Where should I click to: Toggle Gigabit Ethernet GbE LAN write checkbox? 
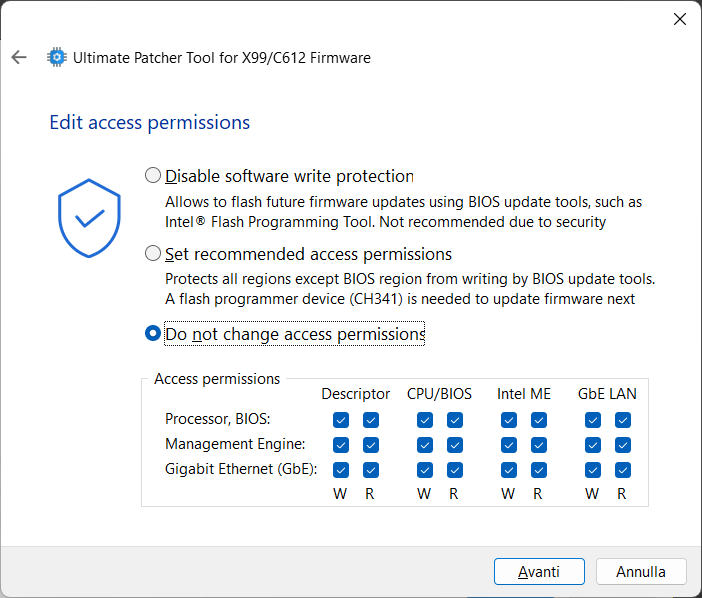pos(593,470)
